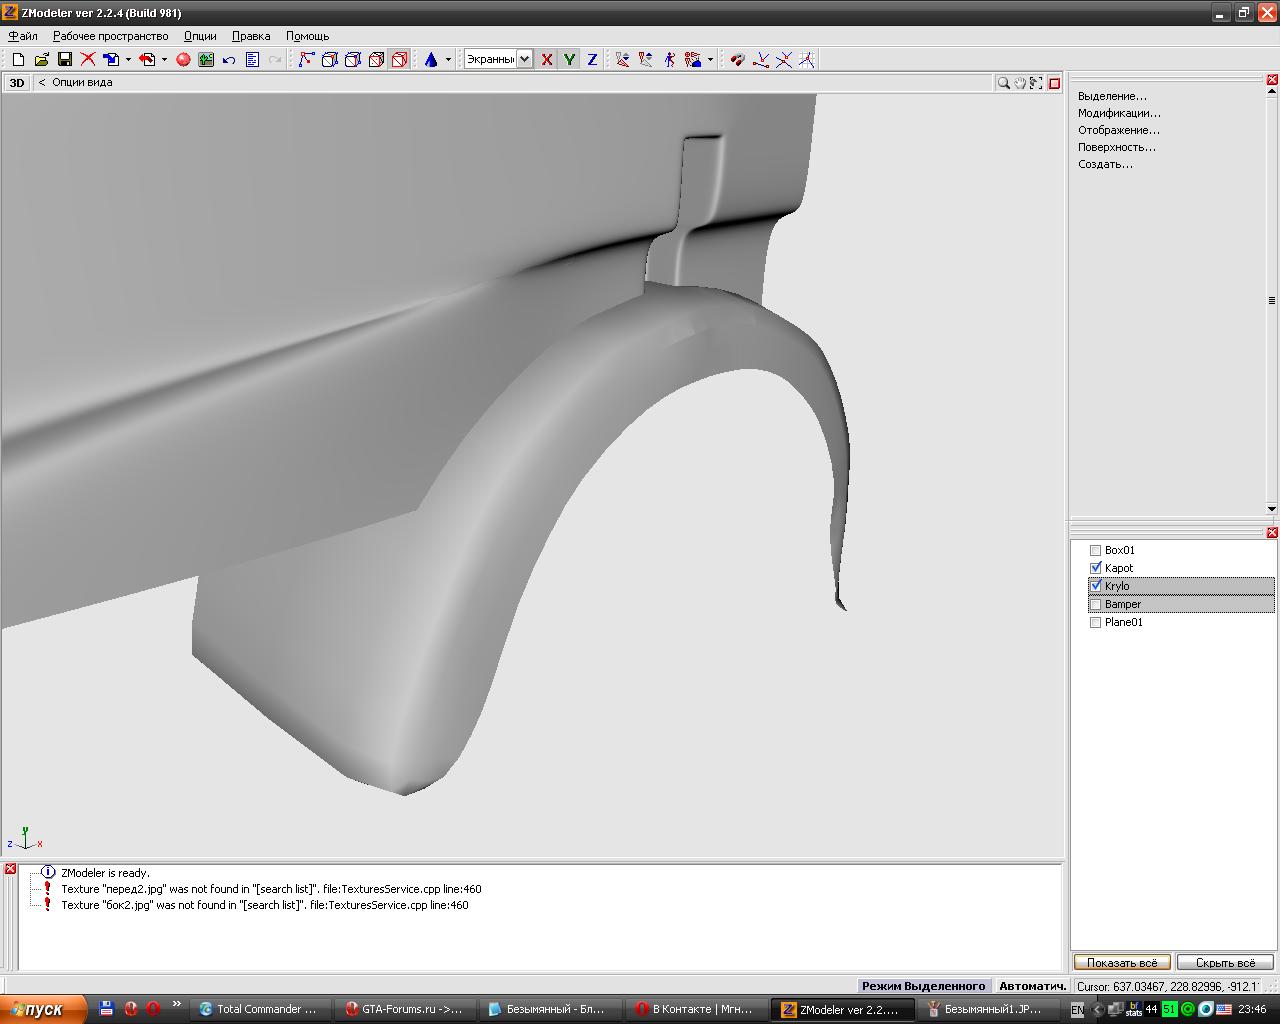Click the red sphere toolbar icon

pyautogui.click(x=183, y=60)
